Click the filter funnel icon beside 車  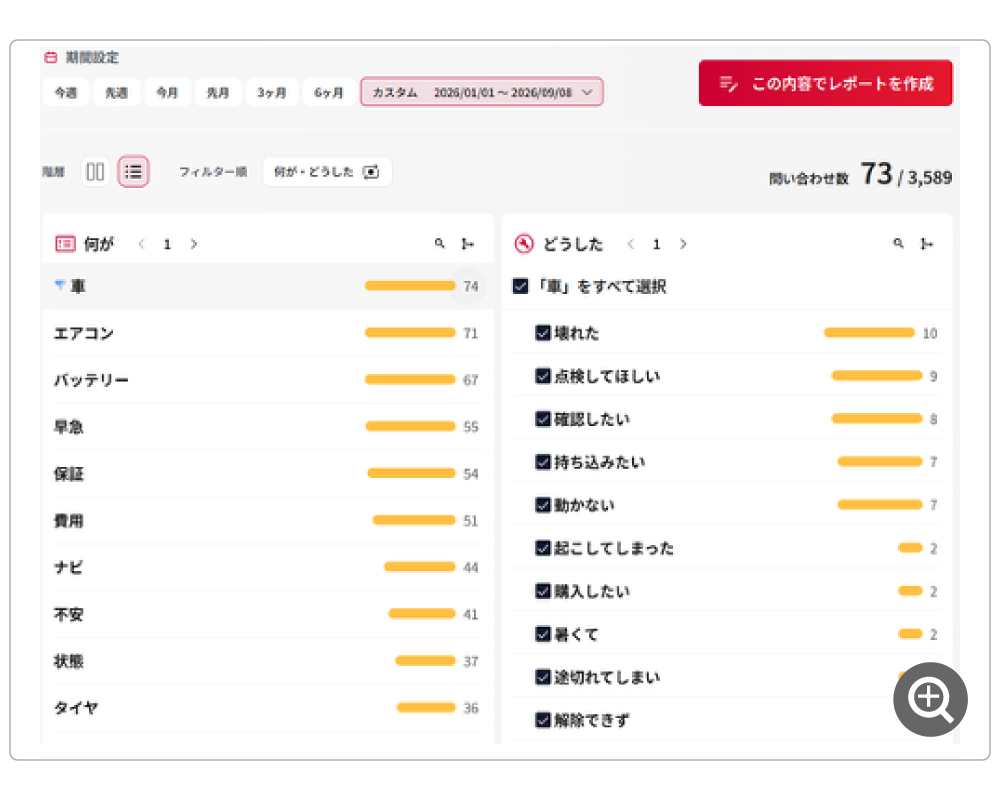point(59,285)
